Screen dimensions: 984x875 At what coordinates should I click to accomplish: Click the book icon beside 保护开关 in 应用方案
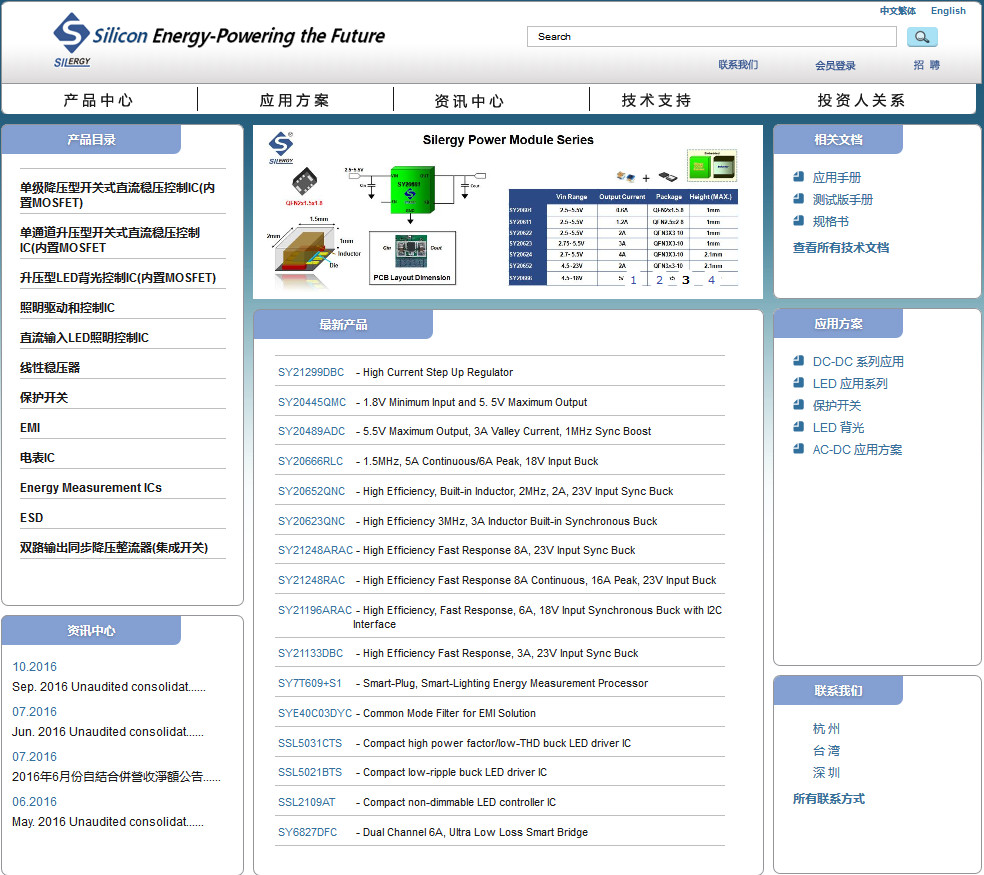tap(798, 405)
